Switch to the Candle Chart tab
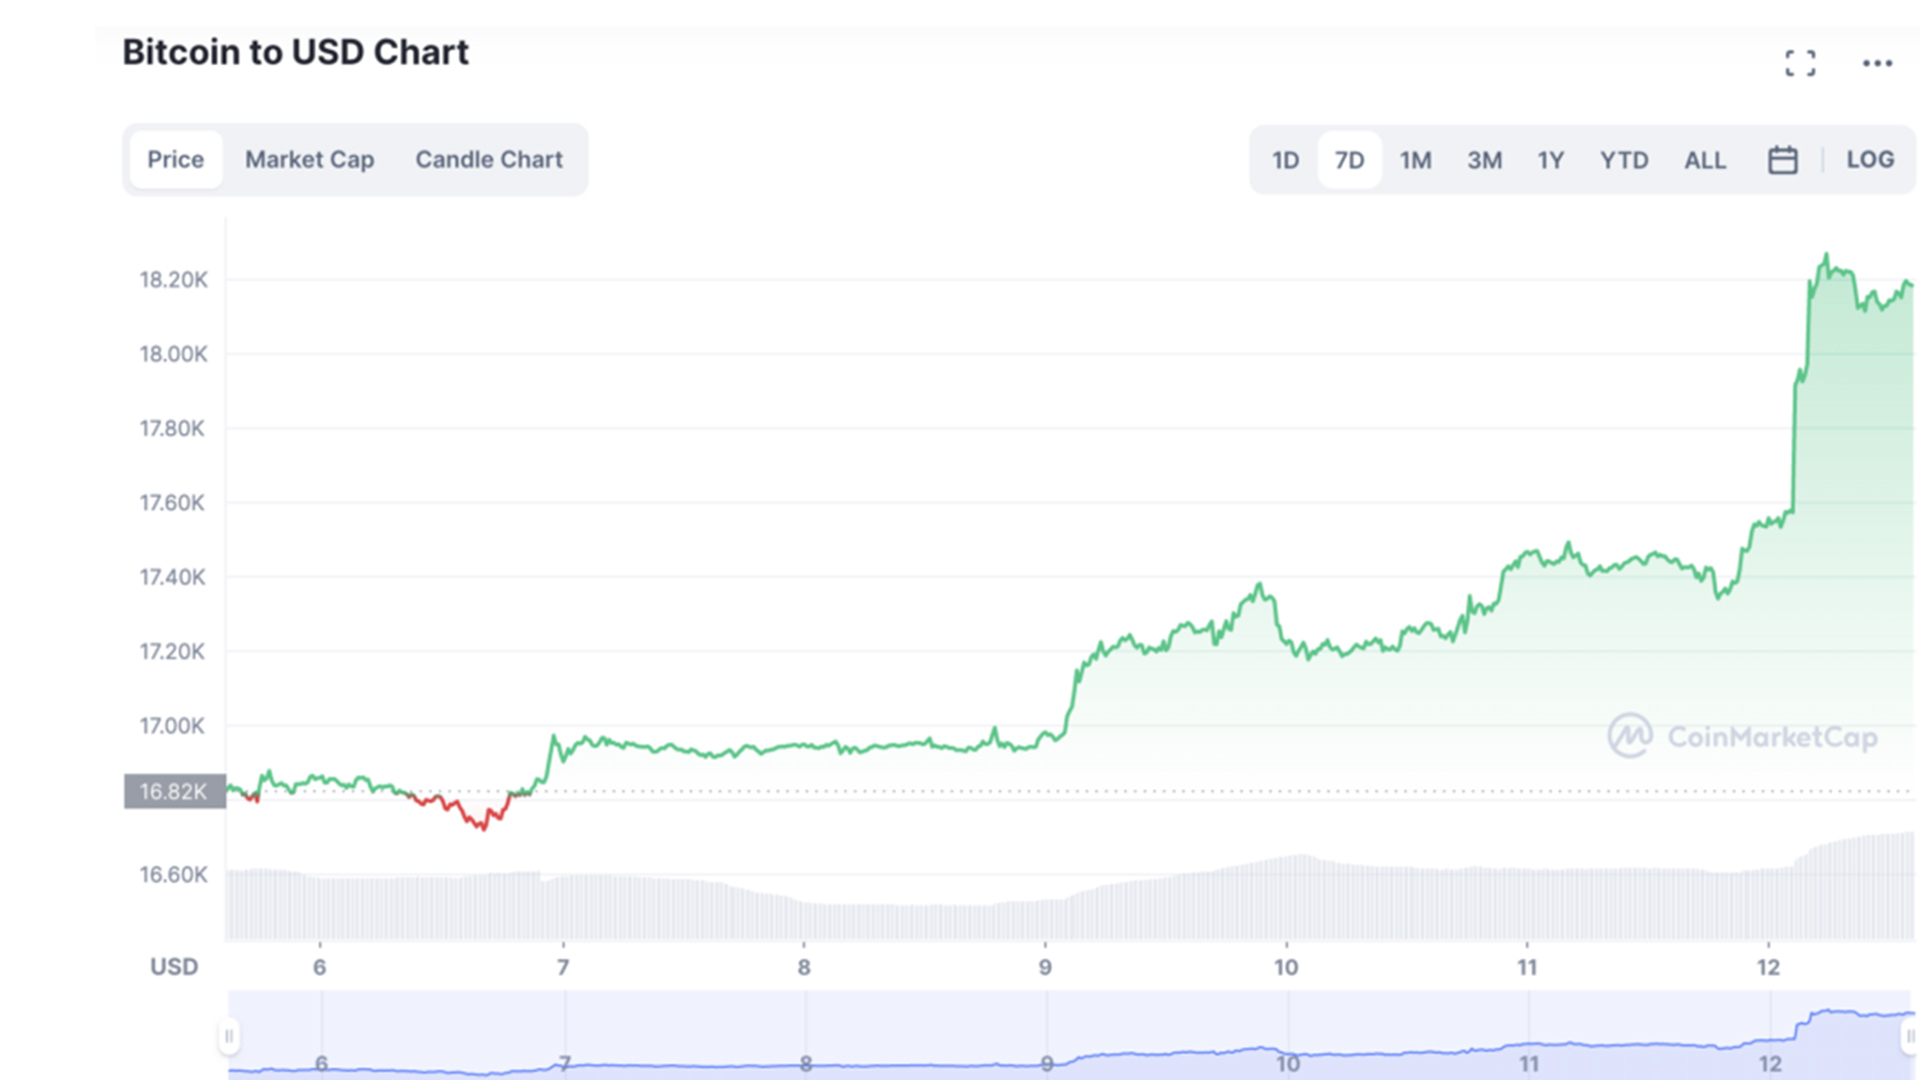Image resolution: width=1920 pixels, height=1080 pixels. [x=489, y=160]
